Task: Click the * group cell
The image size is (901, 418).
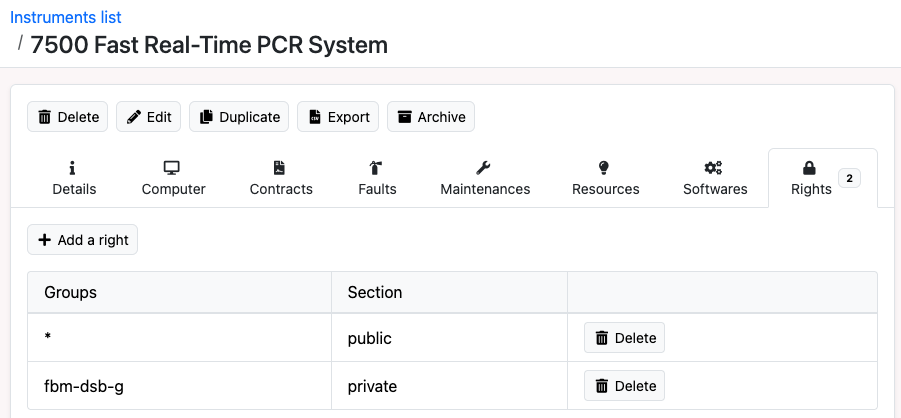Action: [x=180, y=338]
